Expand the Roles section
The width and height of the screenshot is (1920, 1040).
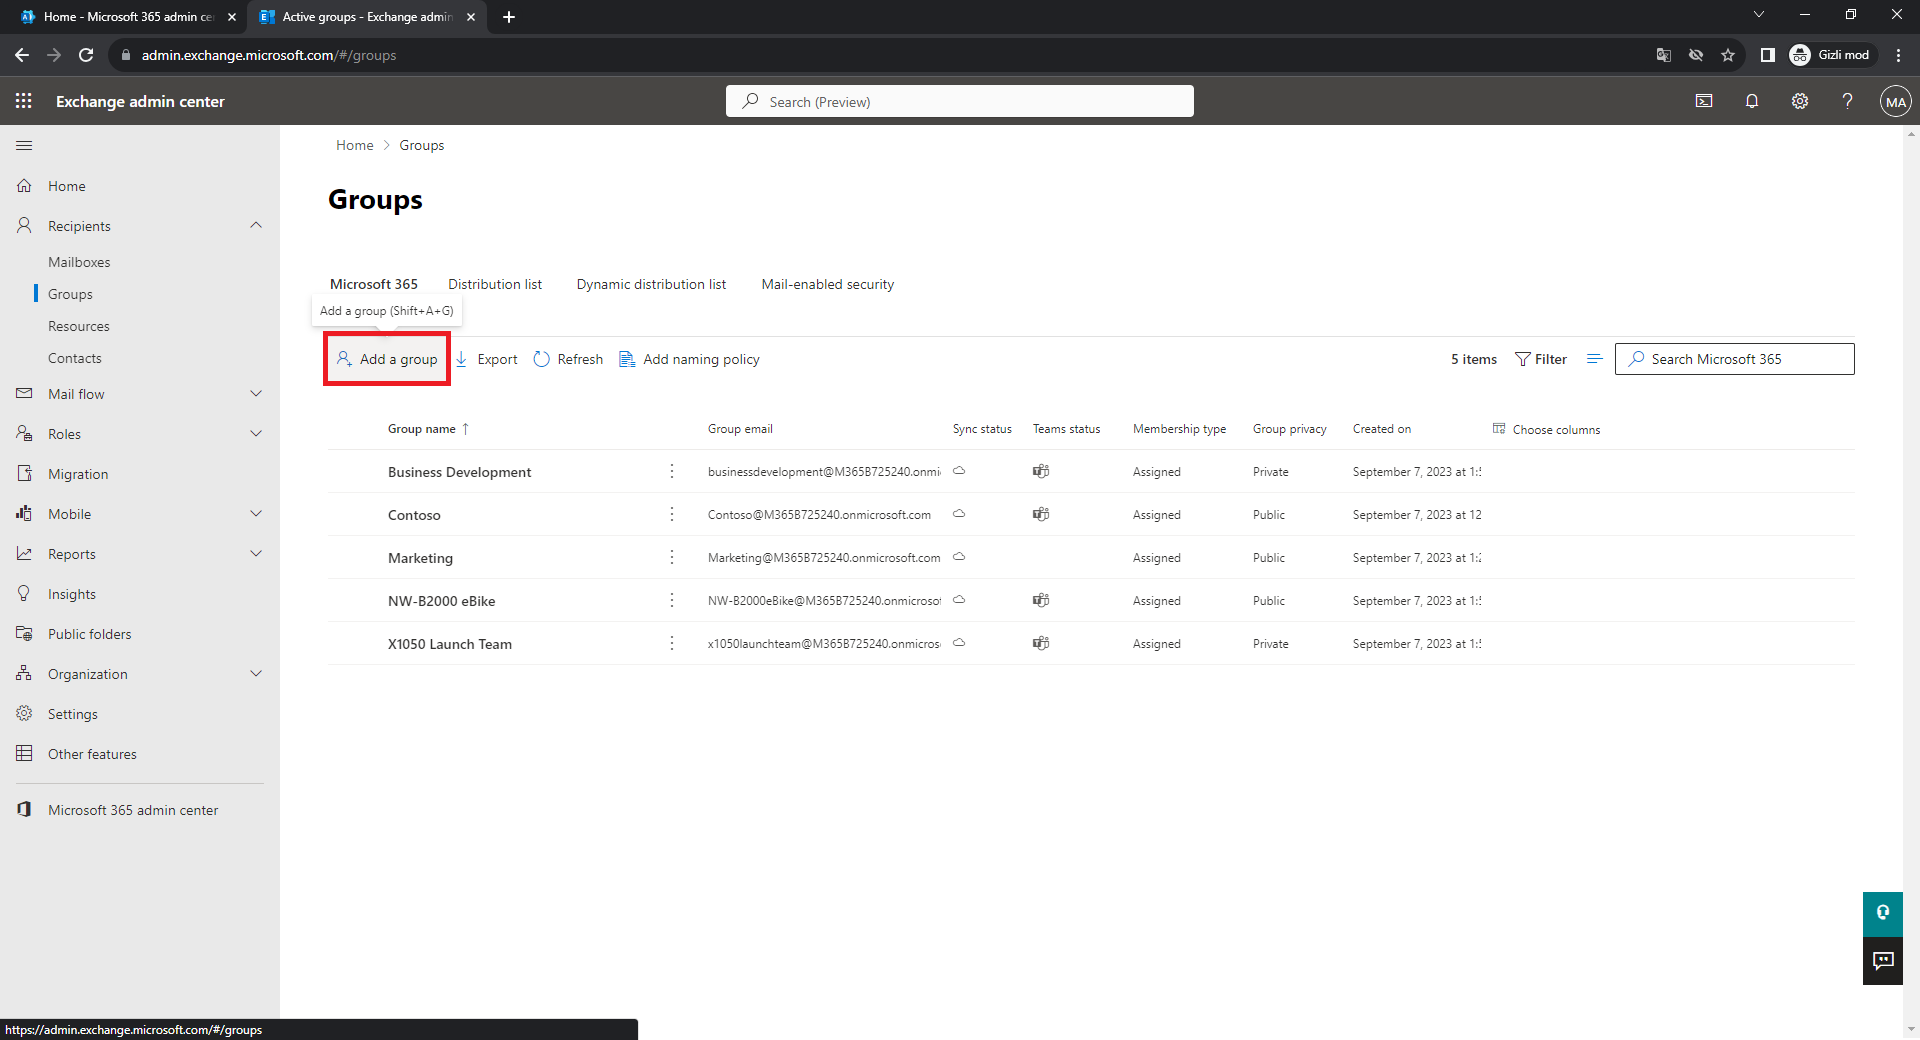click(256, 434)
